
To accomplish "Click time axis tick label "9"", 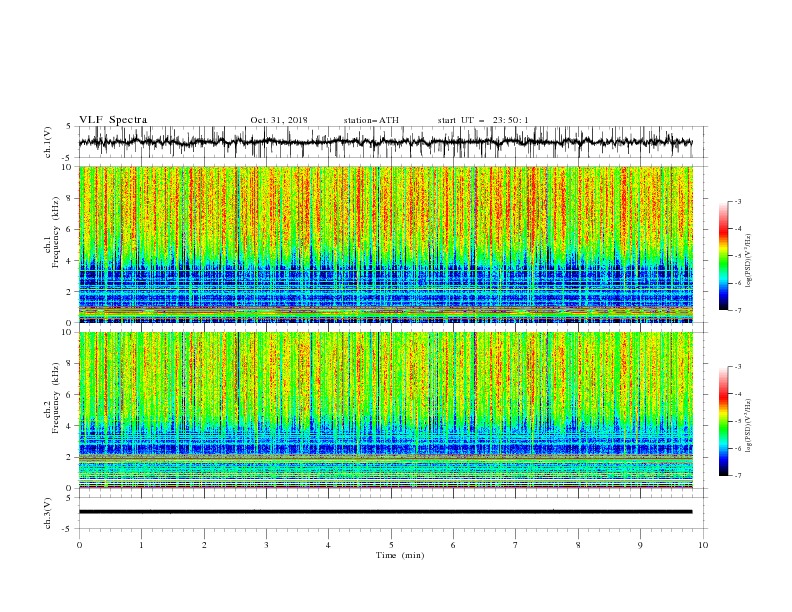I will click(x=640, y=545).
